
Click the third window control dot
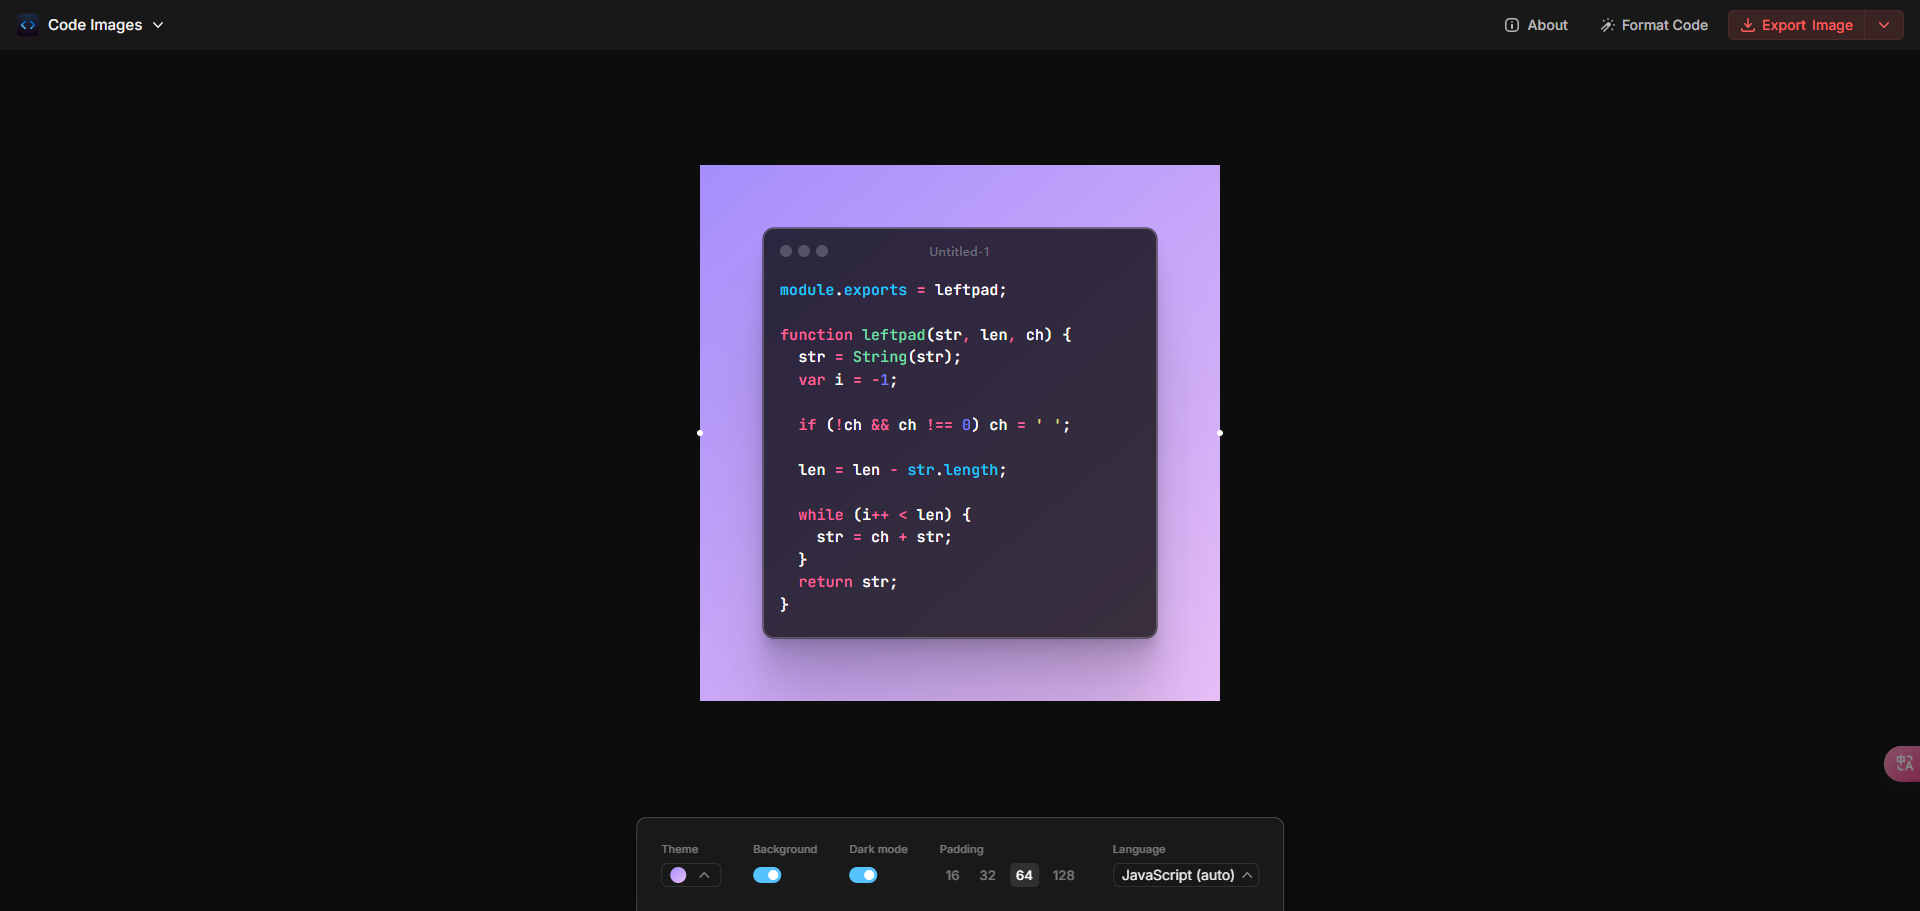pyautogui.click(x=822, y=251)
